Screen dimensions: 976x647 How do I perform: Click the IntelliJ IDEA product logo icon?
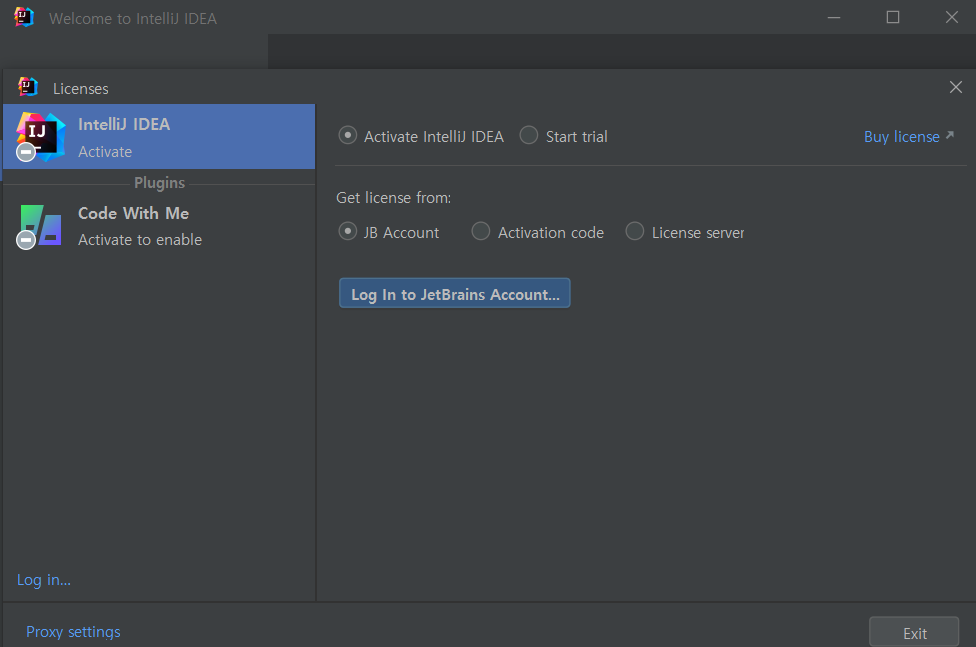point(40,136)
